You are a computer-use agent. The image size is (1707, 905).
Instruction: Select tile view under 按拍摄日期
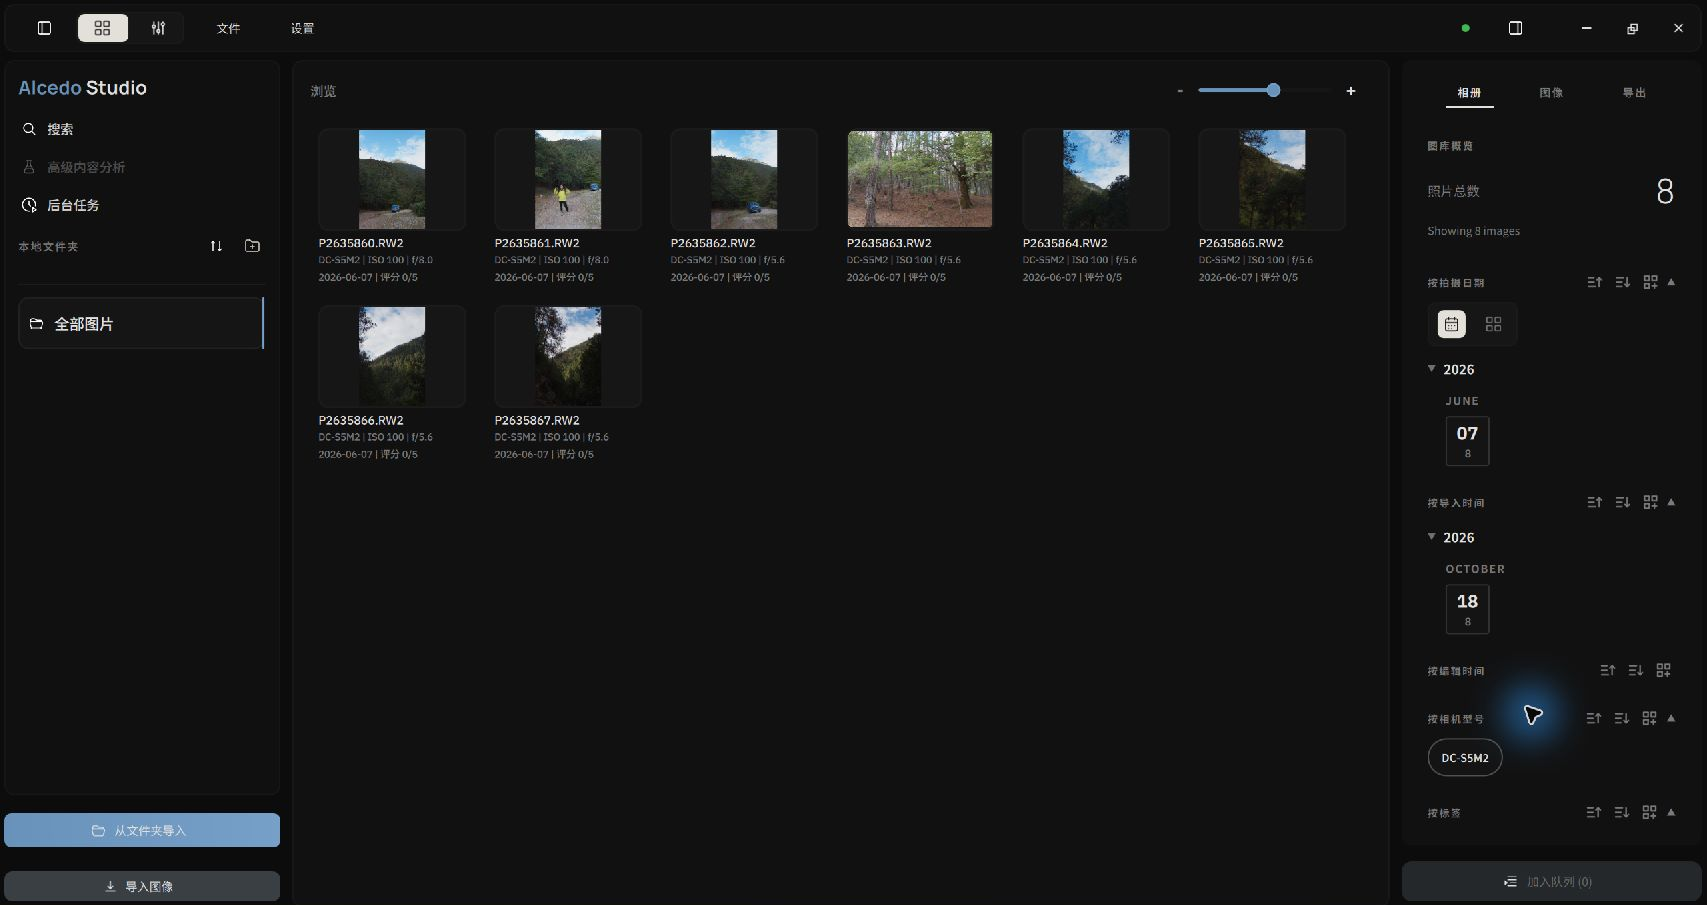(x=1493, y=324)
